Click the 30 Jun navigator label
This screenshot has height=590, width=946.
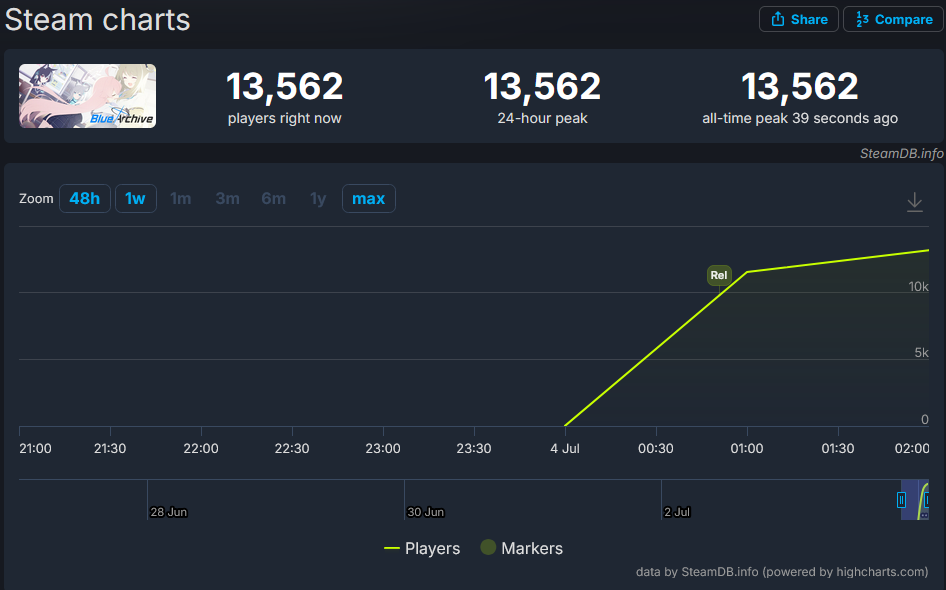425,512
